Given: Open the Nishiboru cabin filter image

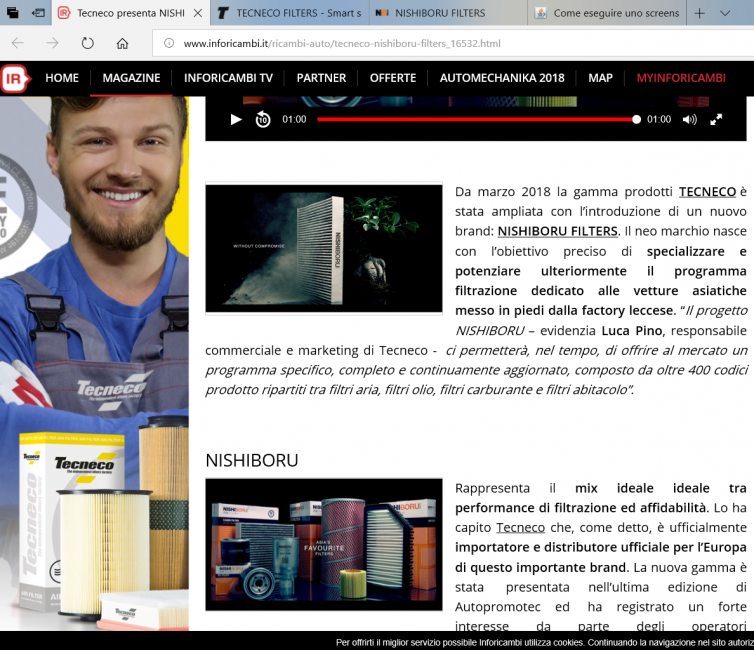Looking at the screenshot, I should click(324, 249).
